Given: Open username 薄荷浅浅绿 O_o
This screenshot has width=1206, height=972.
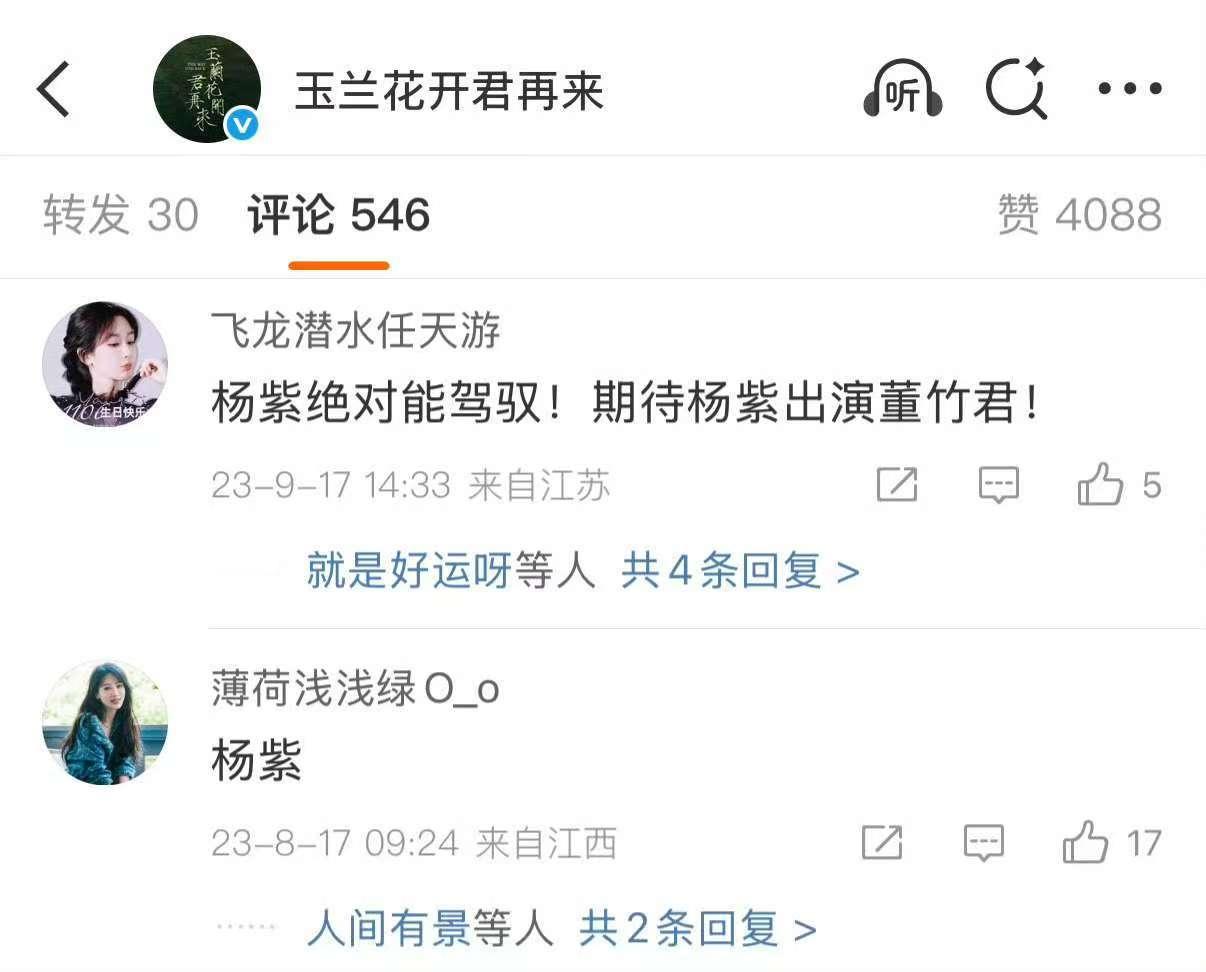Looking at the screenshot, I should click(355, 689).
